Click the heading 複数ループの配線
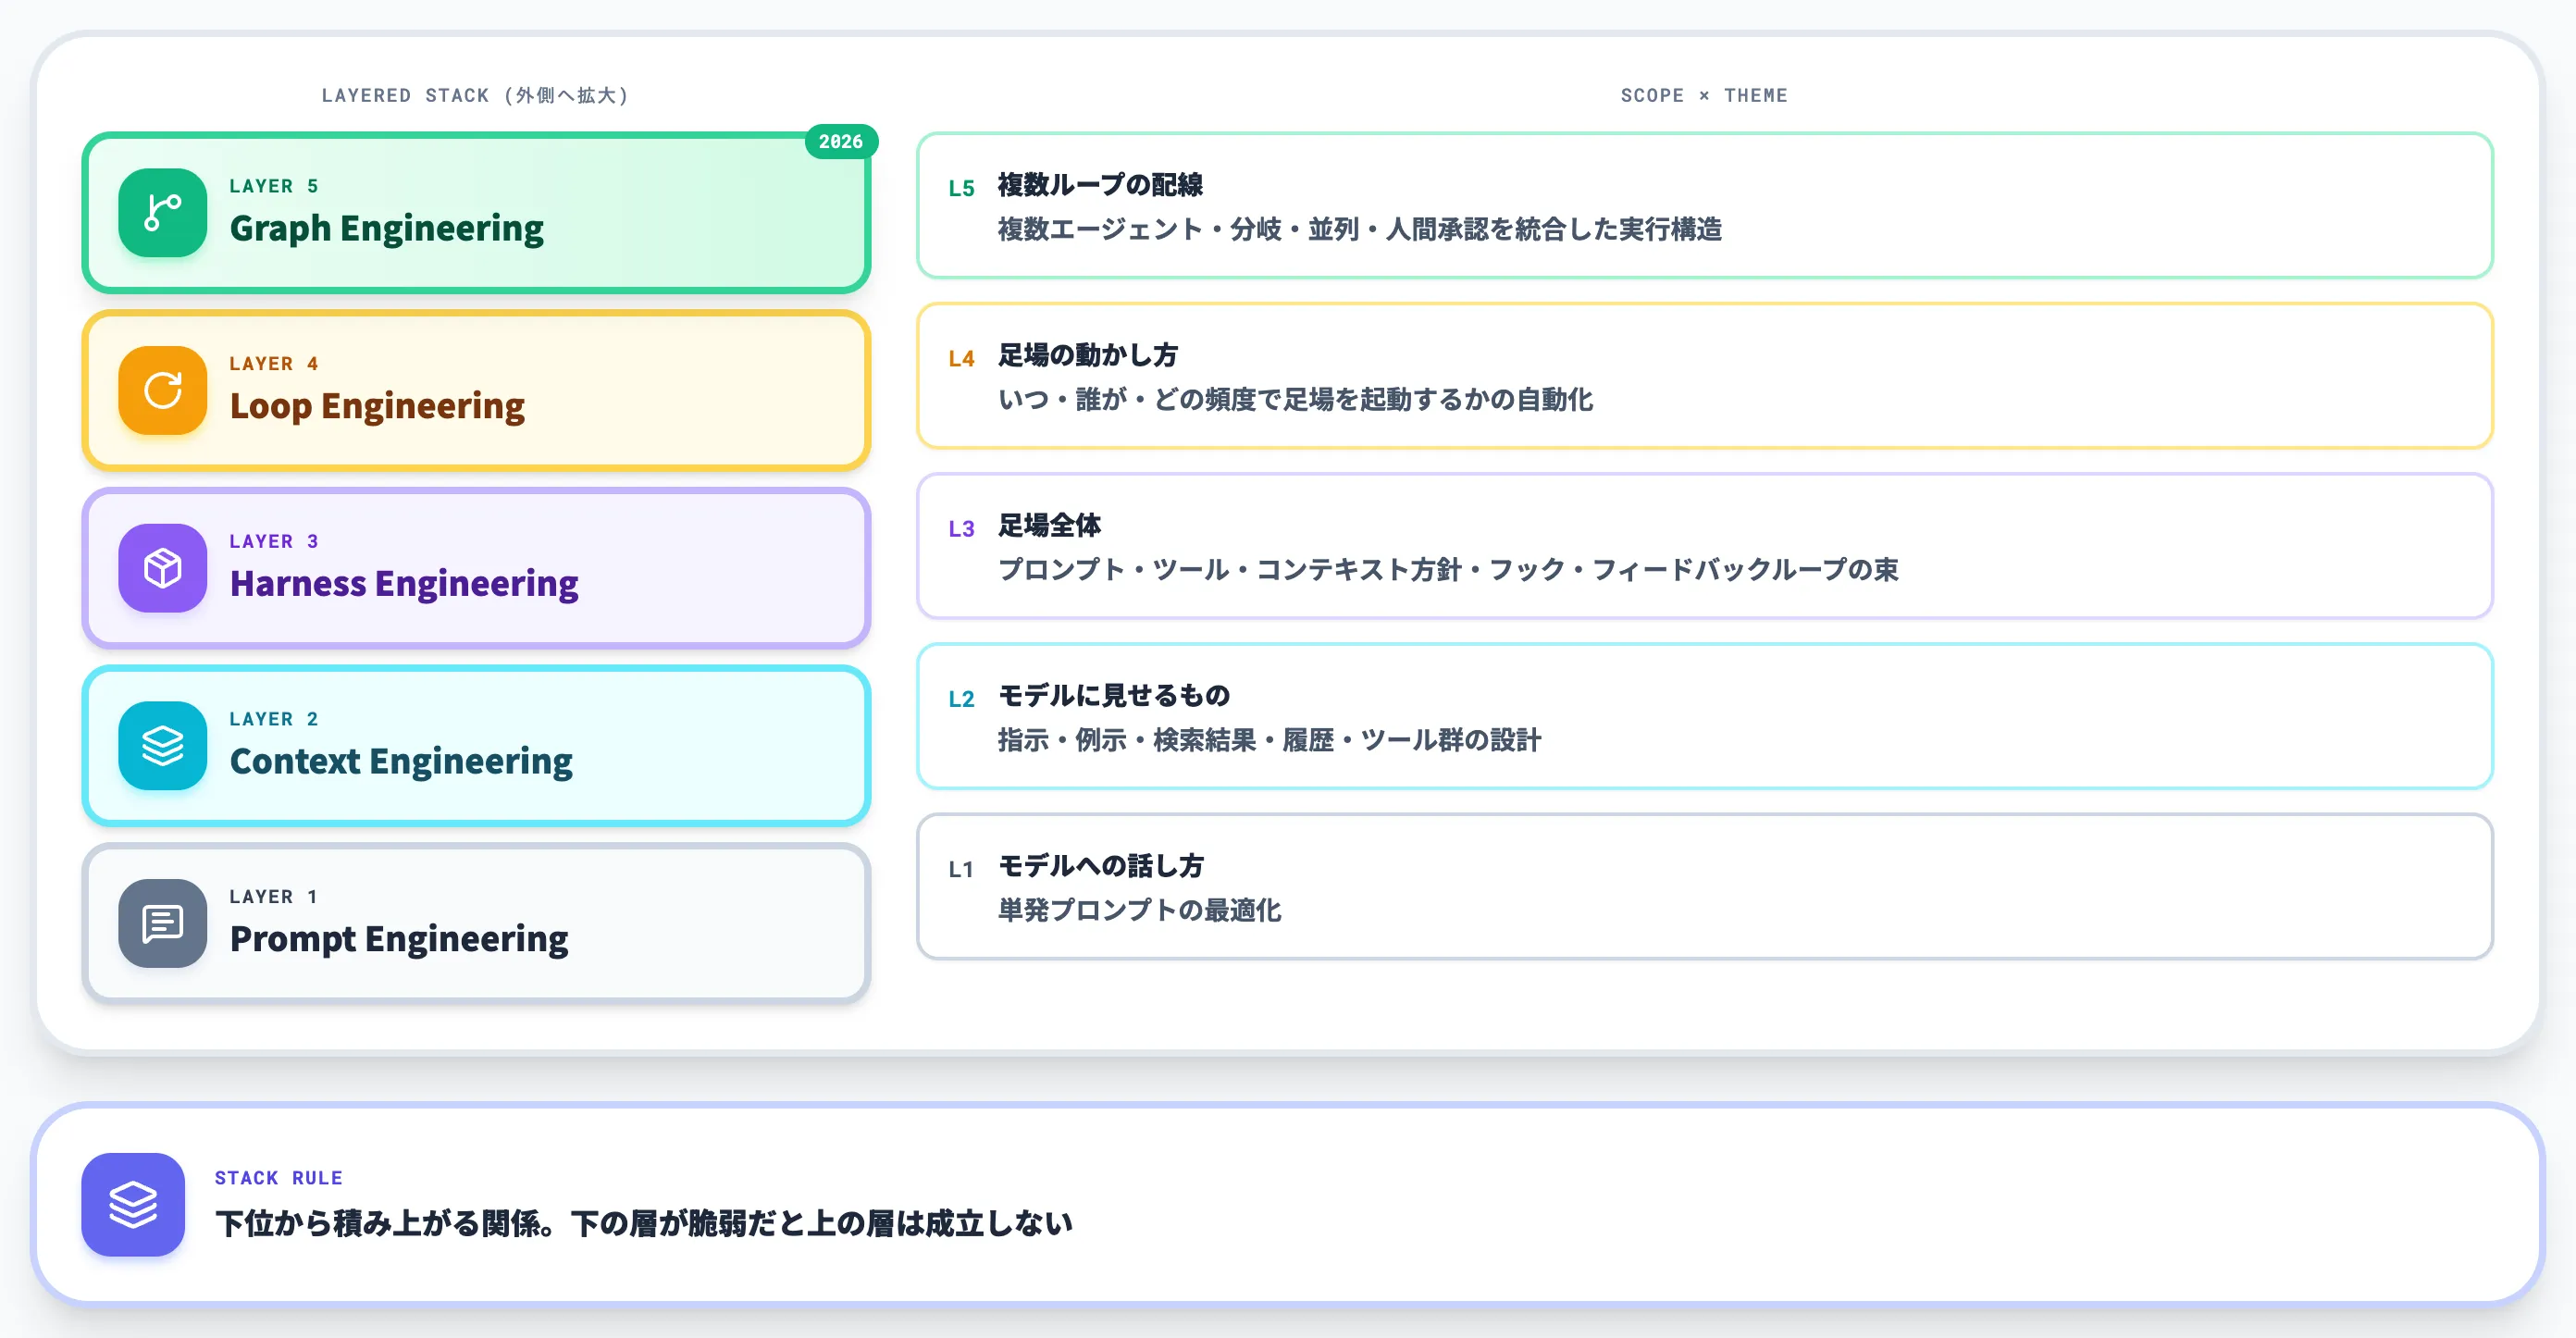The height and width of the screenshot is (1338, 2576). (x=1100, y=185)
